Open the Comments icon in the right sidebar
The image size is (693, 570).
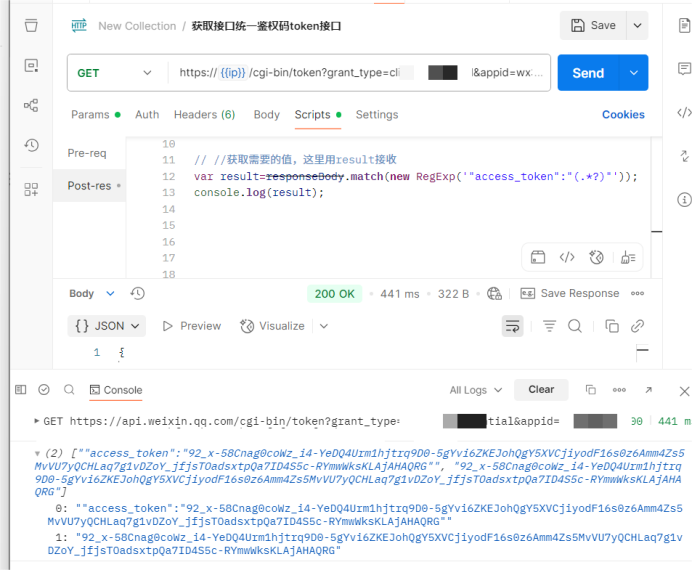(x=684, y=68)
